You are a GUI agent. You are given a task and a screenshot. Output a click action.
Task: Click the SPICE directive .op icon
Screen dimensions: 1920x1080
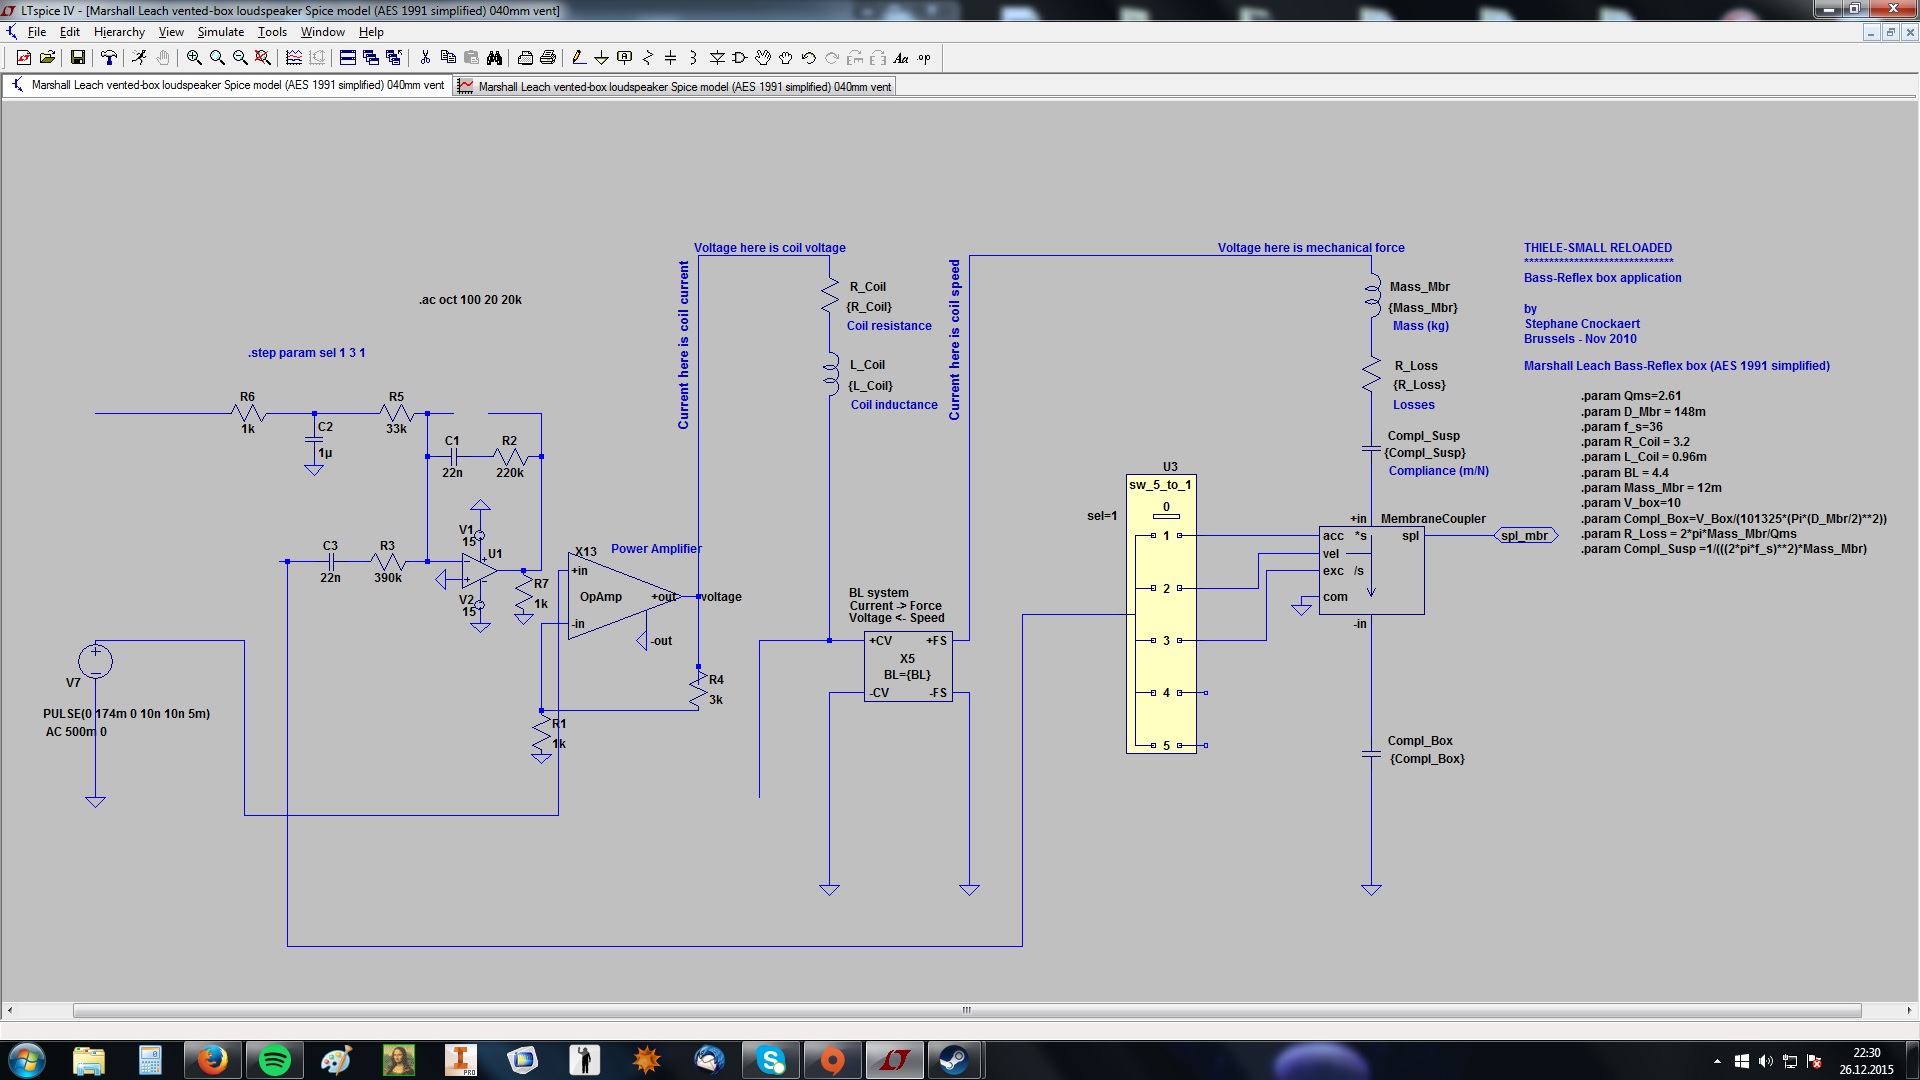(924, 58)
